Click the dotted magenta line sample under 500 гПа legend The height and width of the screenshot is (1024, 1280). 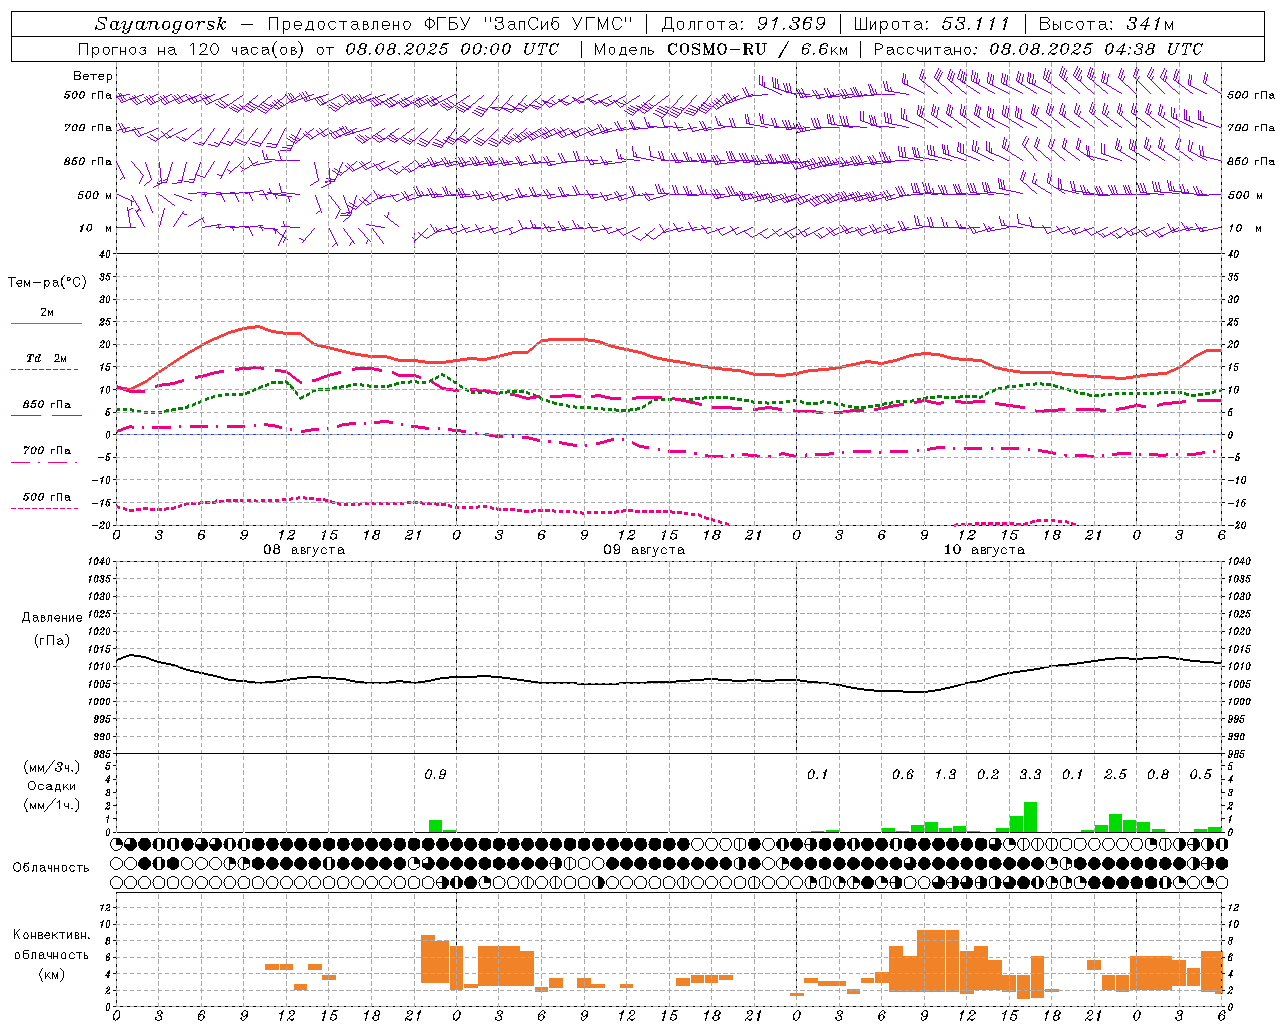click(x=46, y=509)
